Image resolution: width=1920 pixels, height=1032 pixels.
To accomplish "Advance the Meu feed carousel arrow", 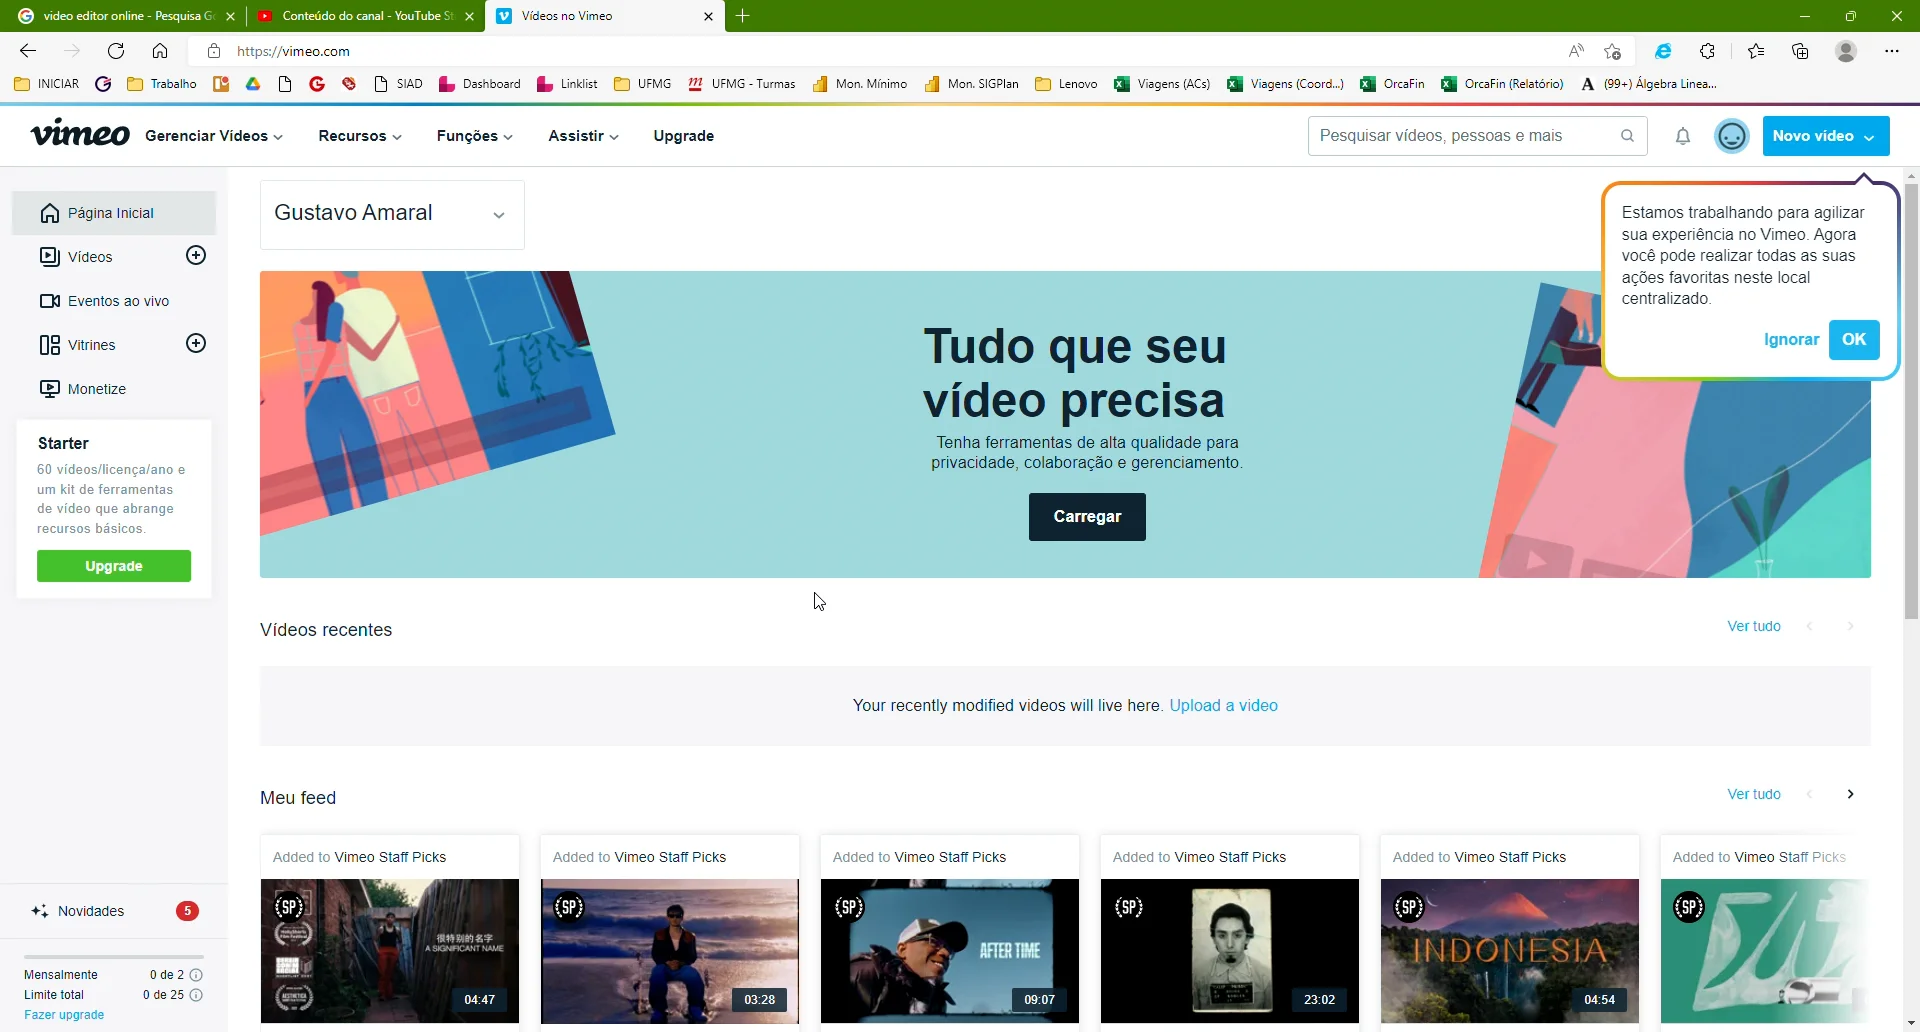I will (x=1851, y=793).
